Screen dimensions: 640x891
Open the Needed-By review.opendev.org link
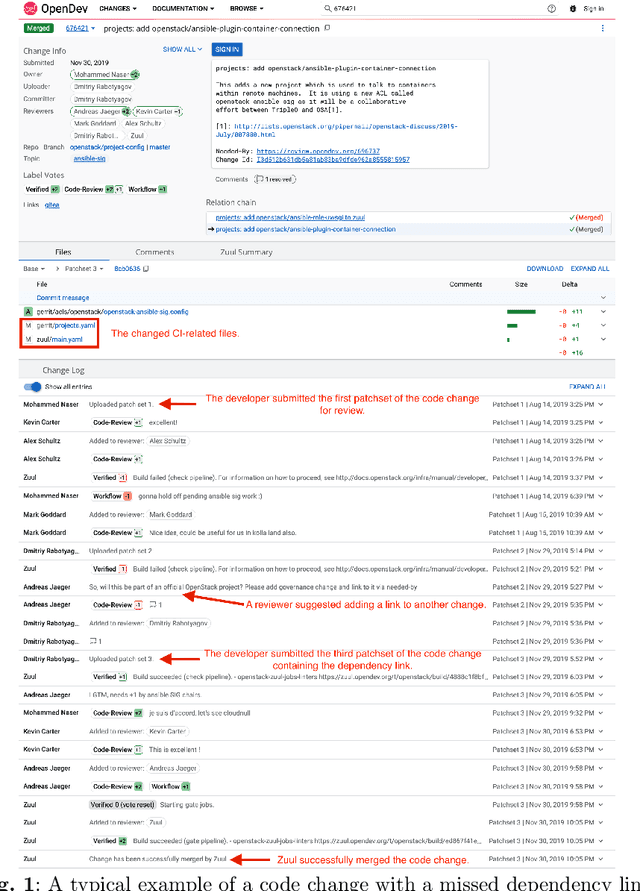318,151
